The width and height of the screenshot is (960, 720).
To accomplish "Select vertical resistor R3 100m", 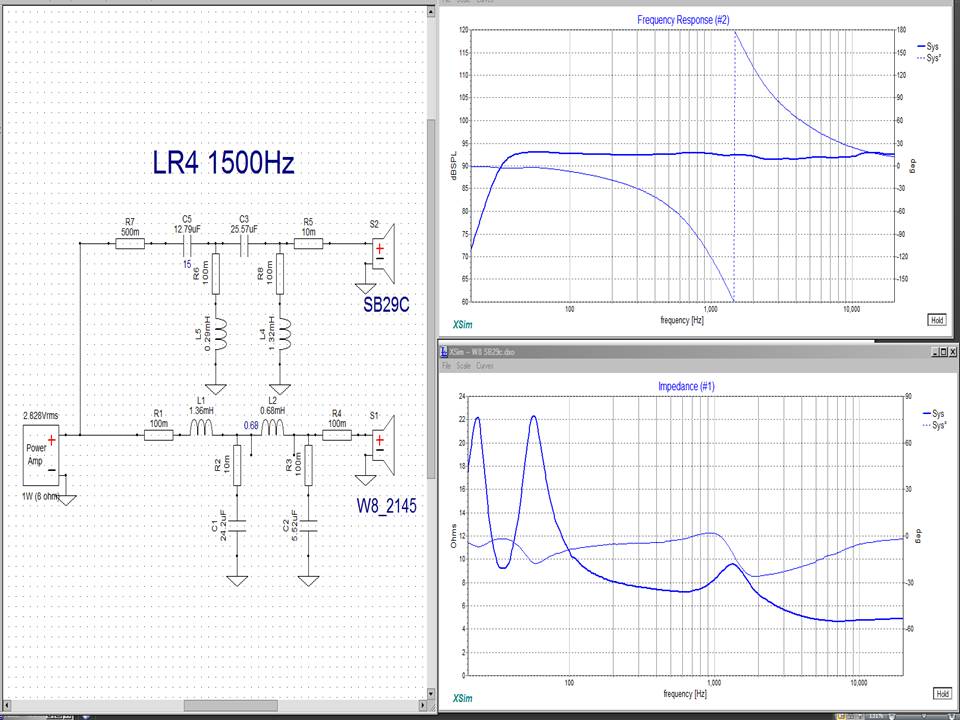I will click(308, 465).
